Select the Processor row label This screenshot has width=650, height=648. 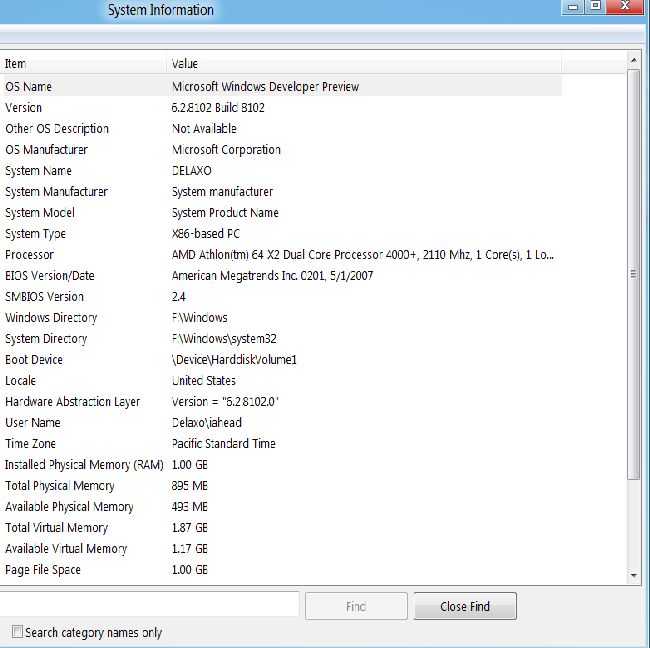click(x=29, y=255)
